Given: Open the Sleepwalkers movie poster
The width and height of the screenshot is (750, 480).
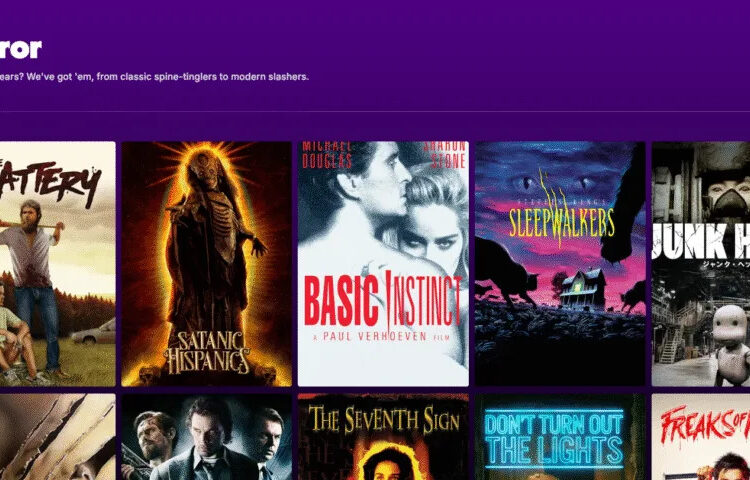Looking at the screenshot, I should [560, 264].
